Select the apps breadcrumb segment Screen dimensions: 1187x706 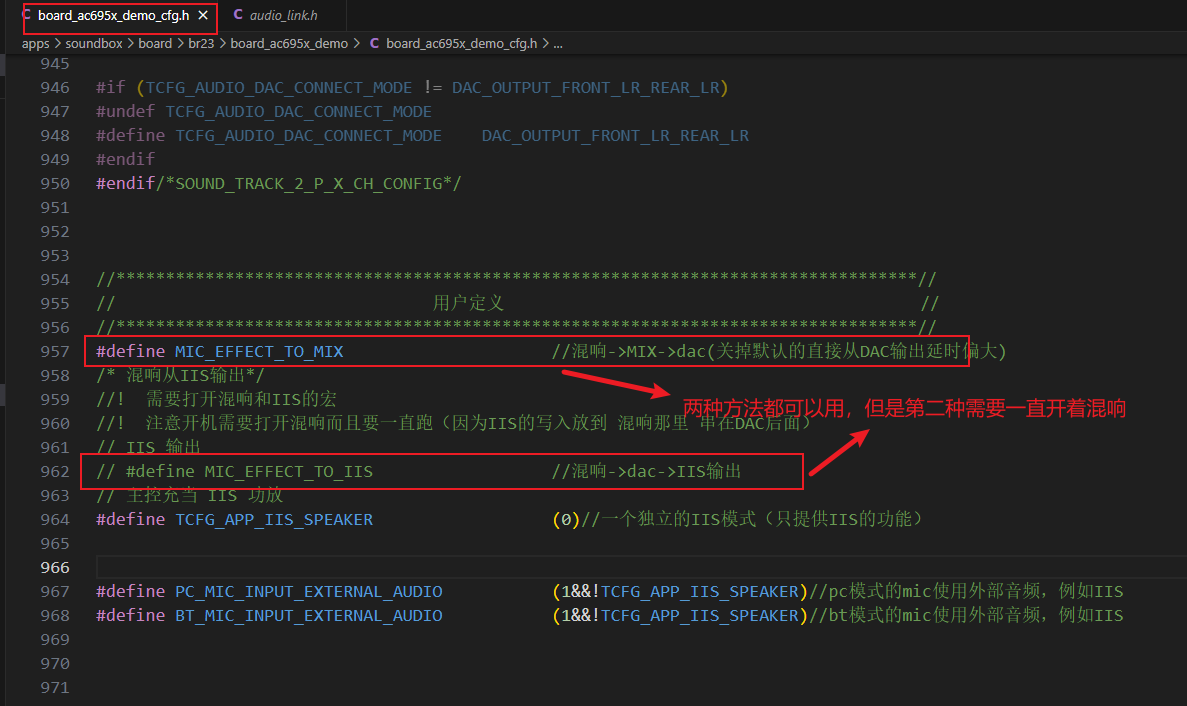pyautogui.click(x=36, y=43)
